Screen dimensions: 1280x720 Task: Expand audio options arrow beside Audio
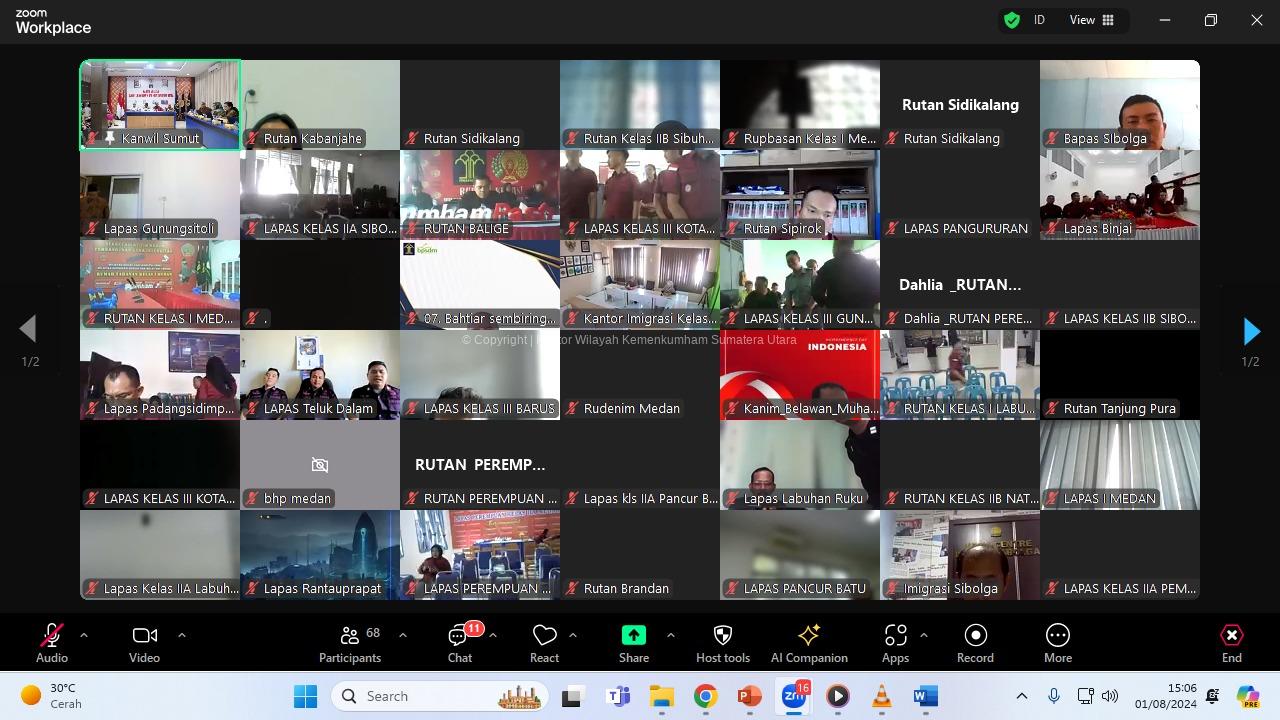tap(83, 635)
